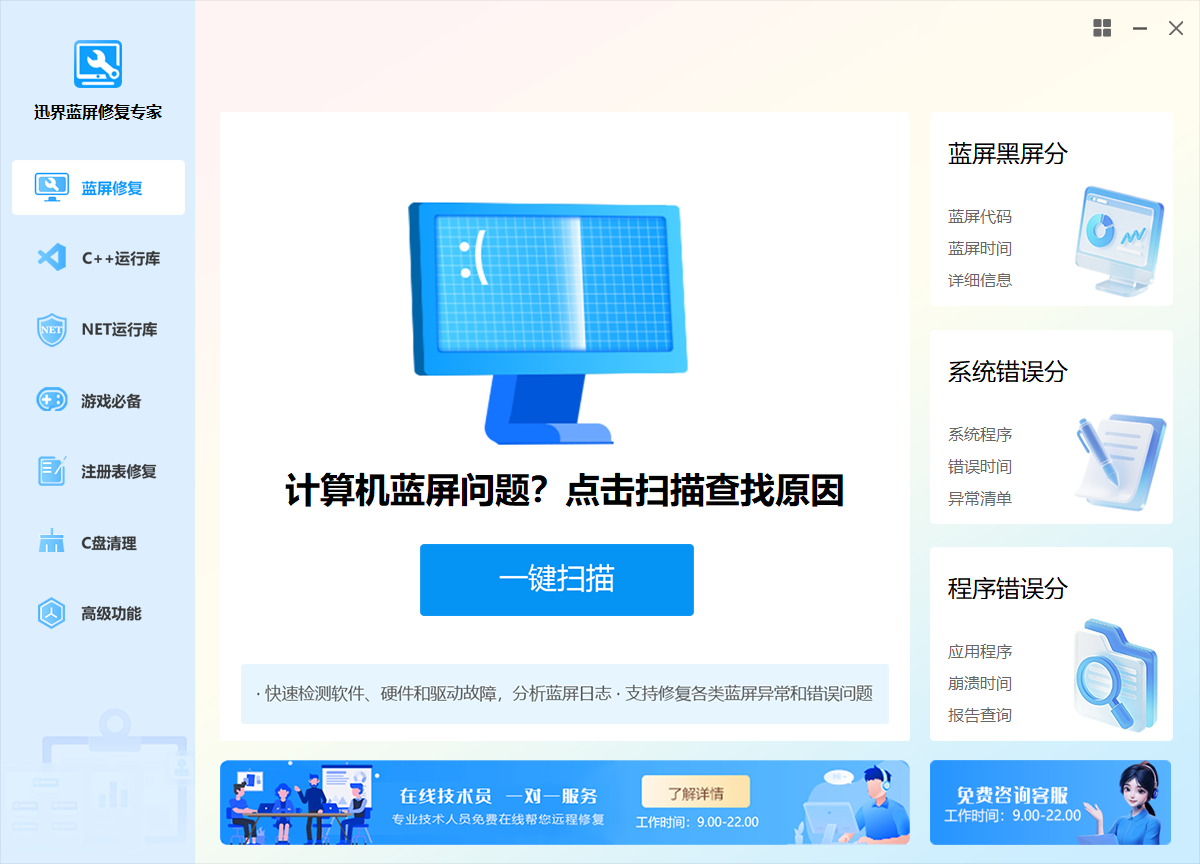Click 错误时间 in the 系统错误分 card
Viewport: 1200px width, 864px height.
pos(980,467)
